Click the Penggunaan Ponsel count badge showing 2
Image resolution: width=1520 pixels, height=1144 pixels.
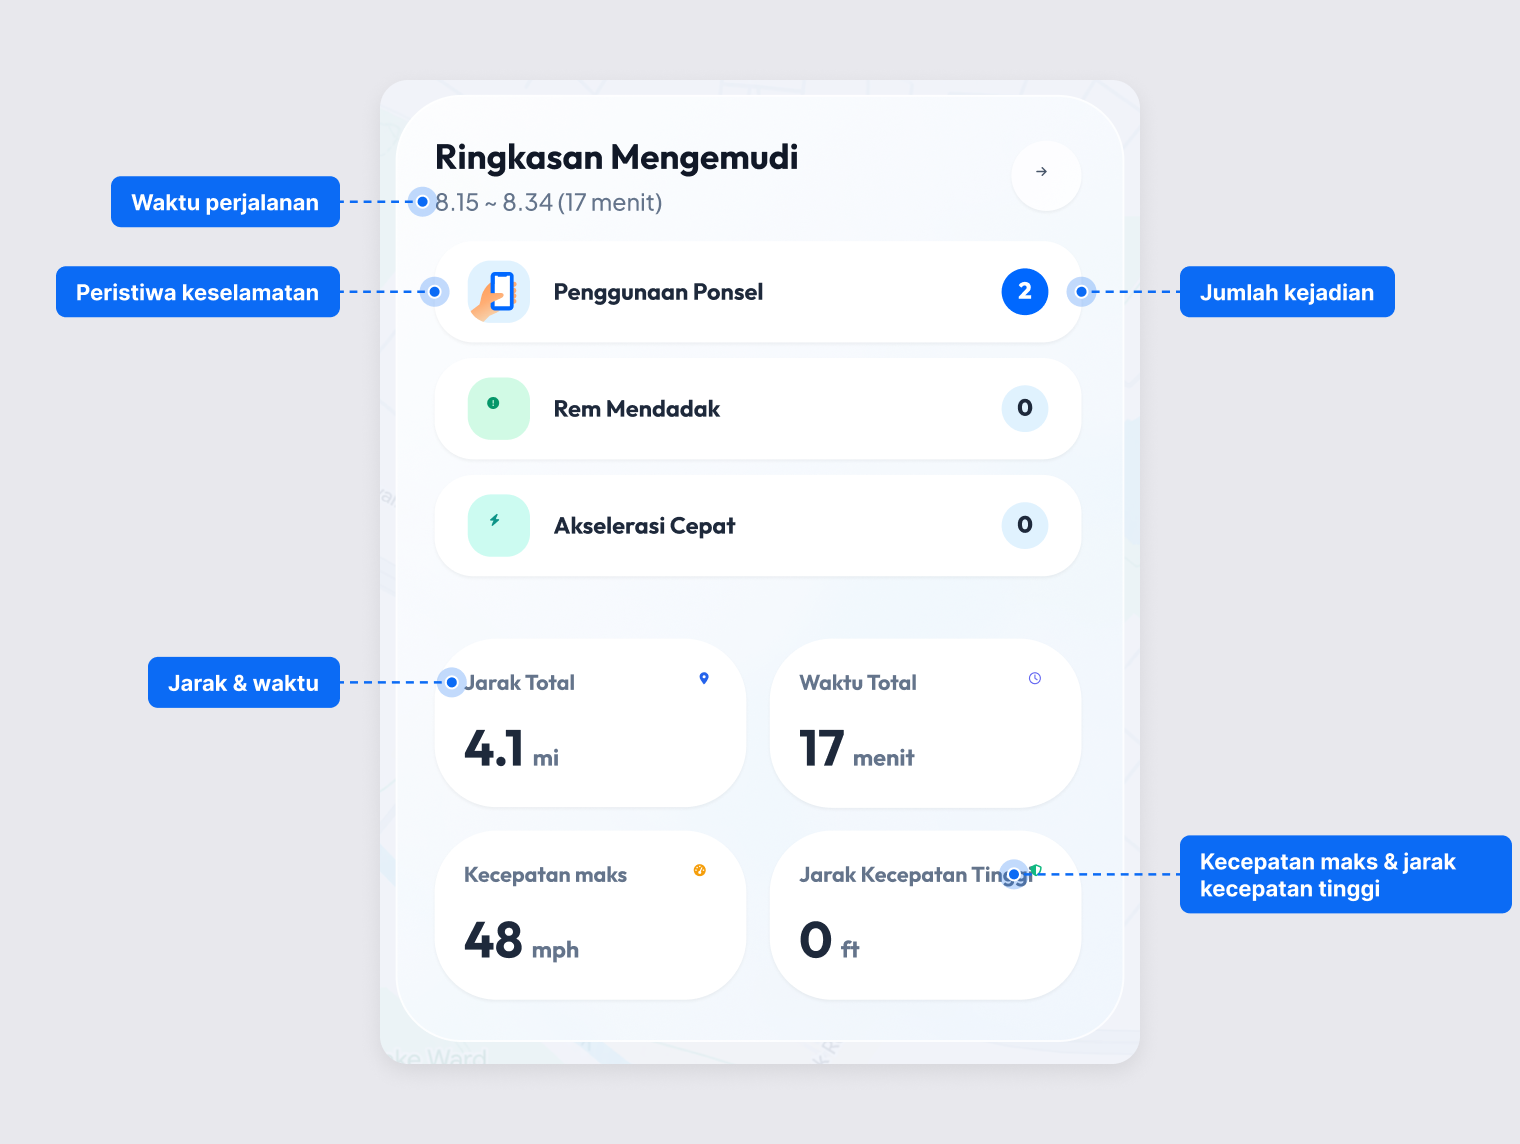point(1025,292)
